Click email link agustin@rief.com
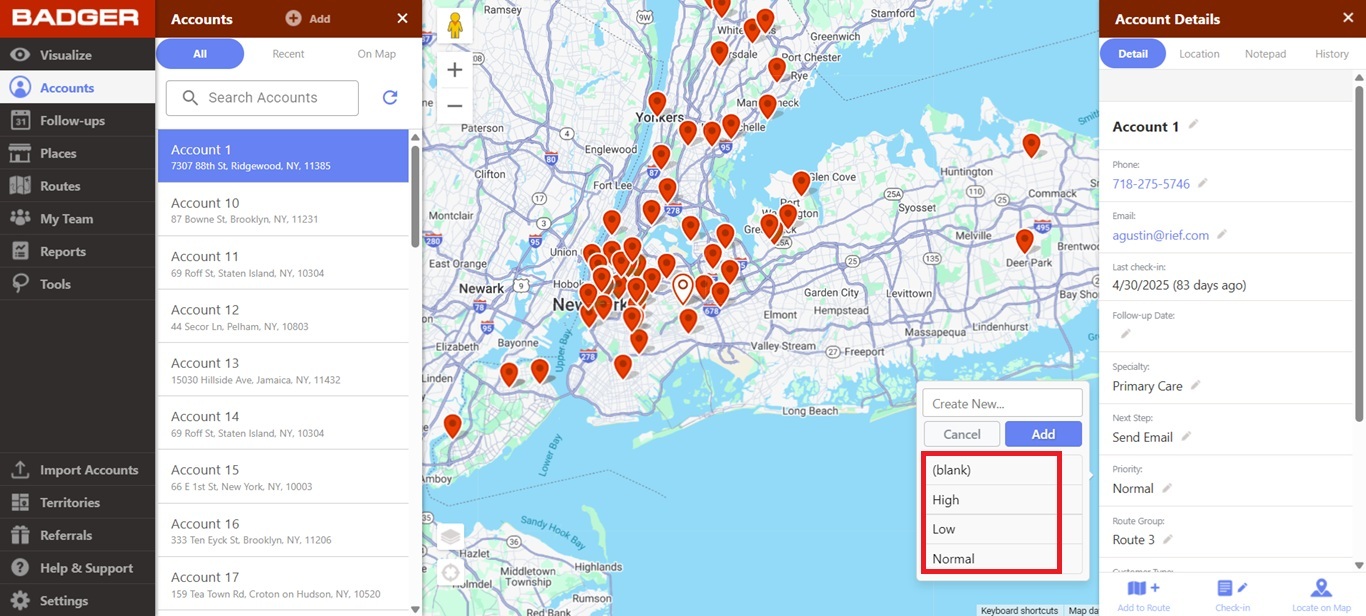 point(1161,235)
